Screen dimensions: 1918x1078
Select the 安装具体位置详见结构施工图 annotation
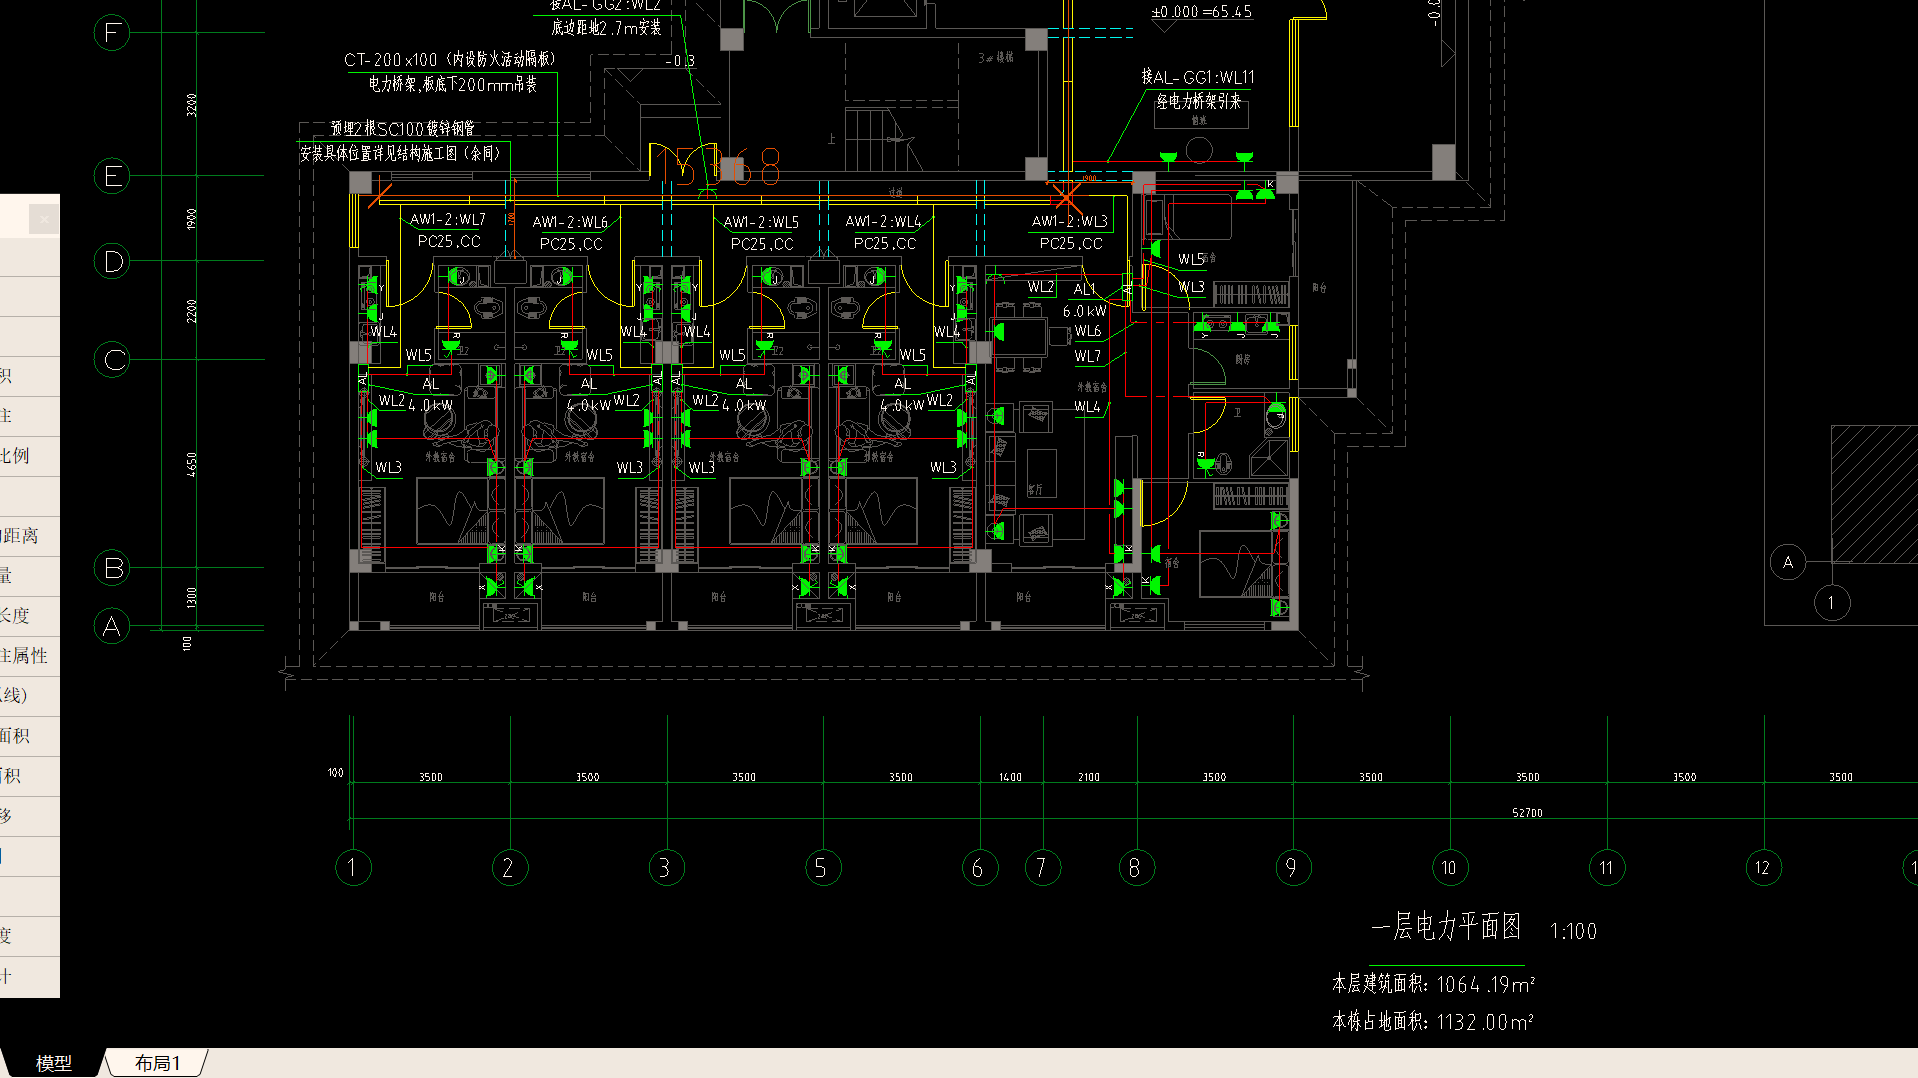[400, 153]
